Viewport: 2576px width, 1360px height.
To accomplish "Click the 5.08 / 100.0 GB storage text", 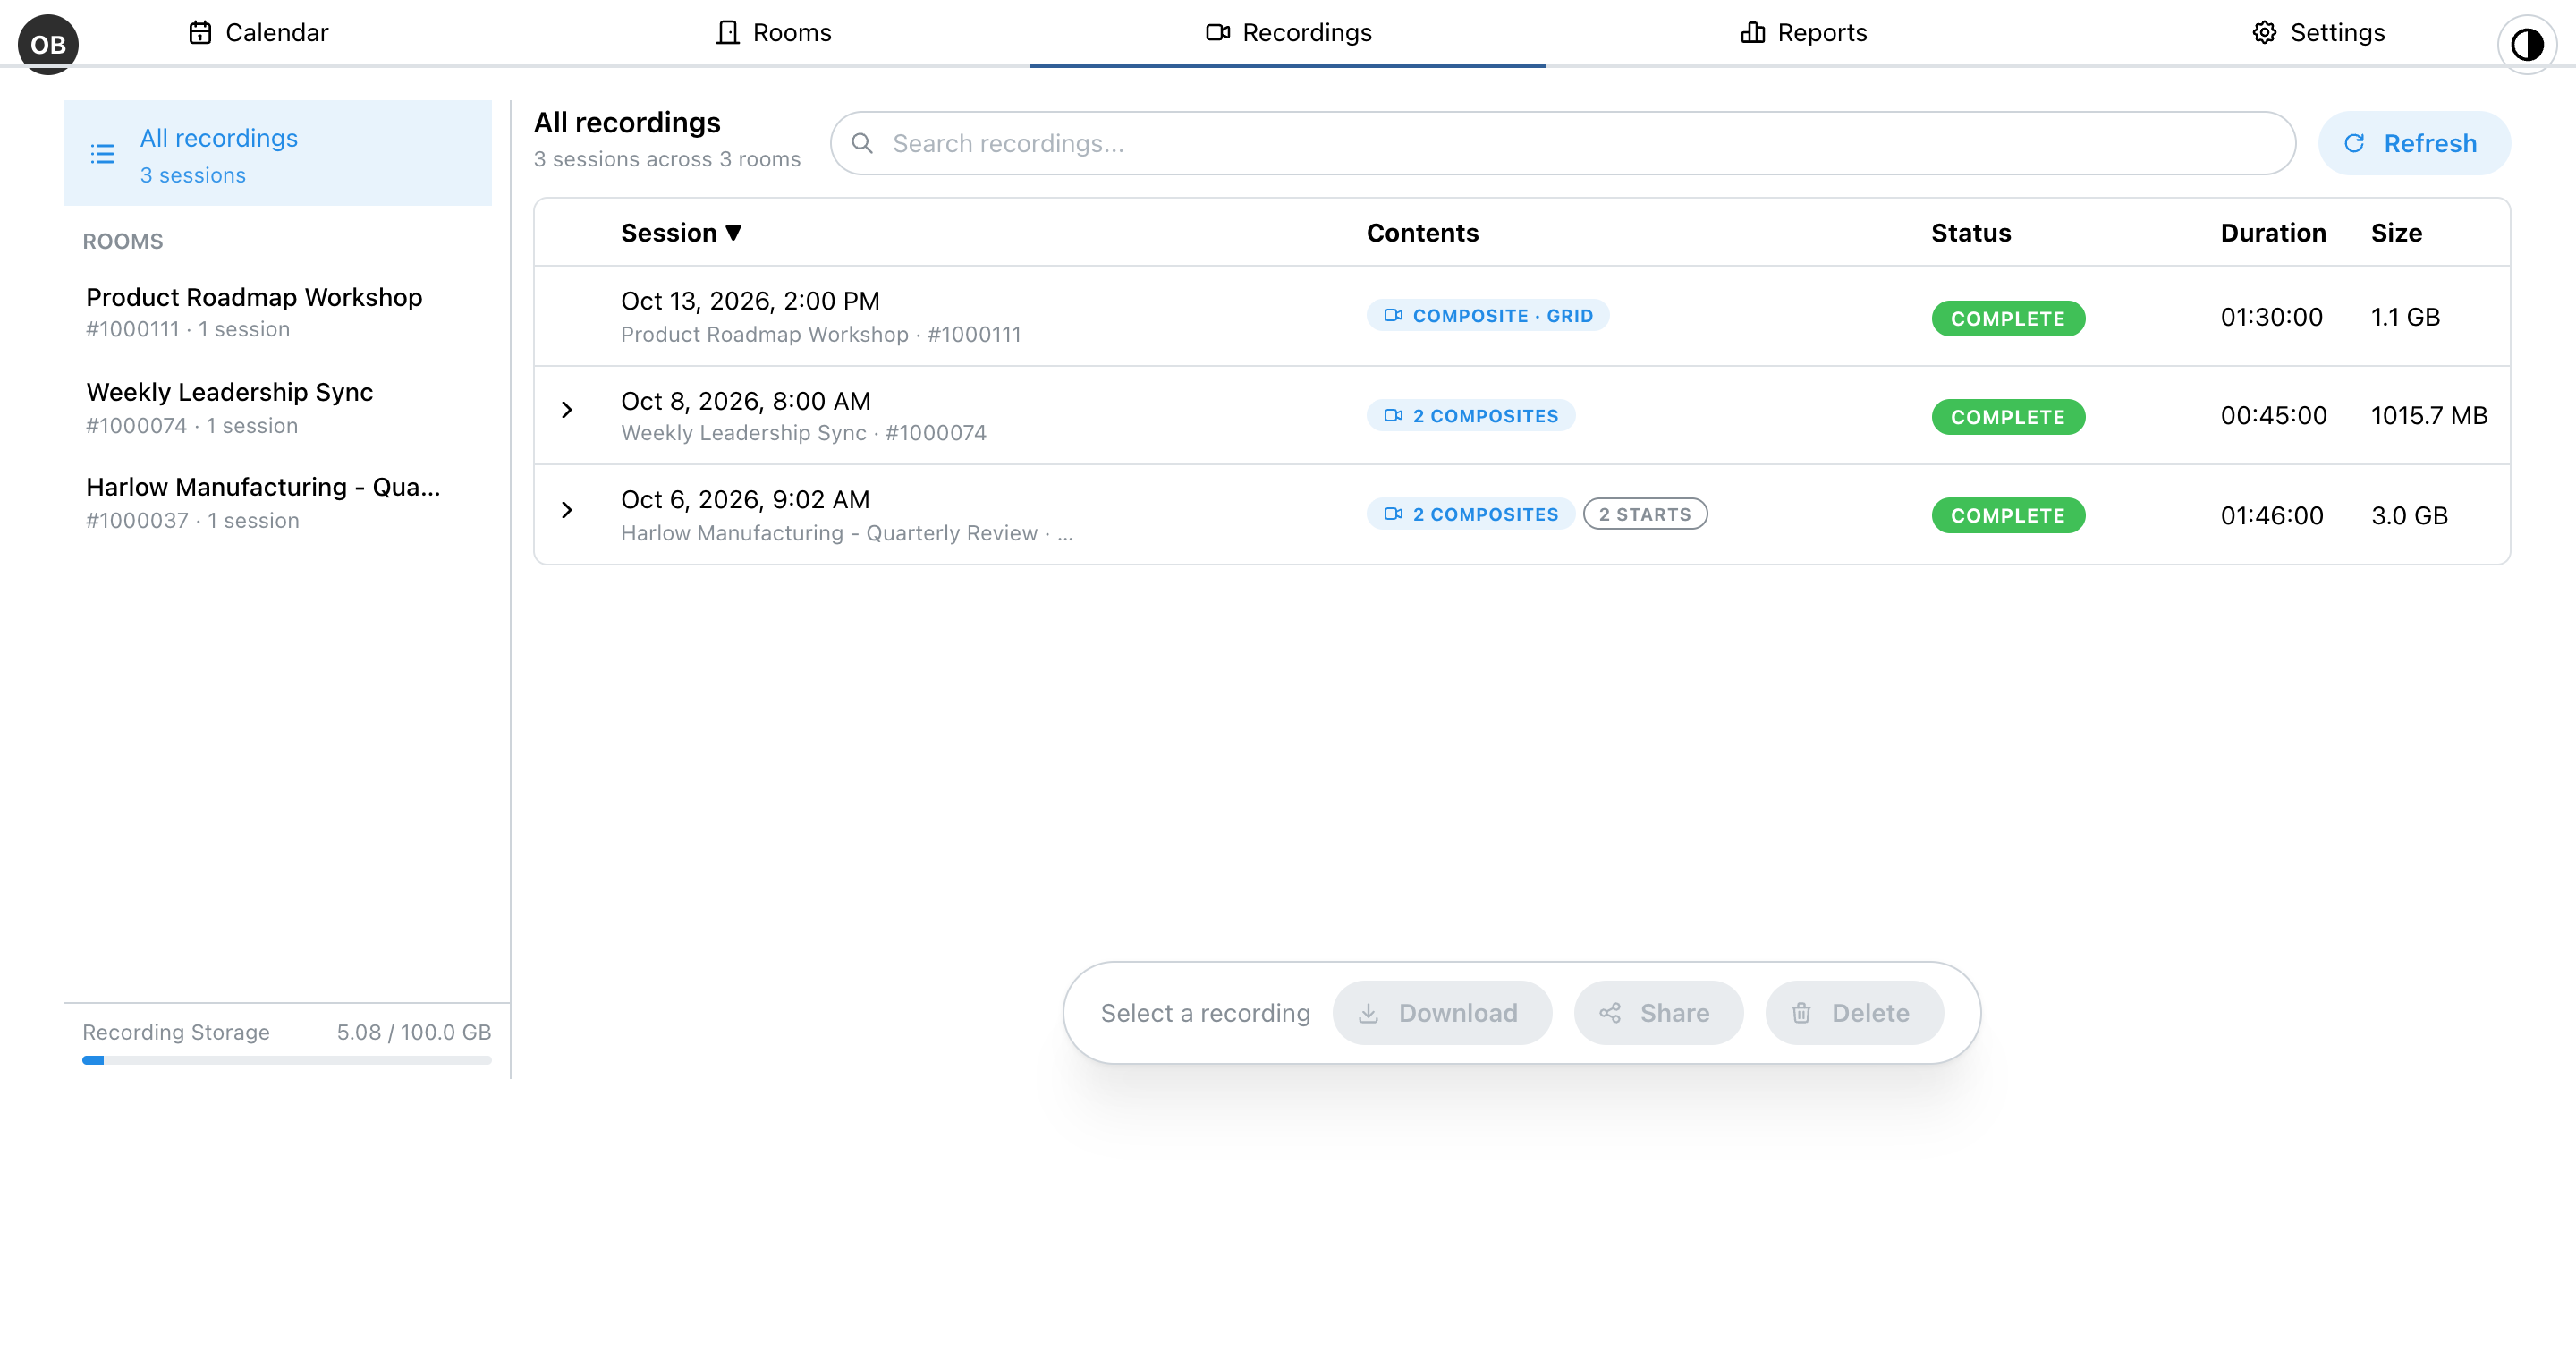I will (x=414, y=1032).
